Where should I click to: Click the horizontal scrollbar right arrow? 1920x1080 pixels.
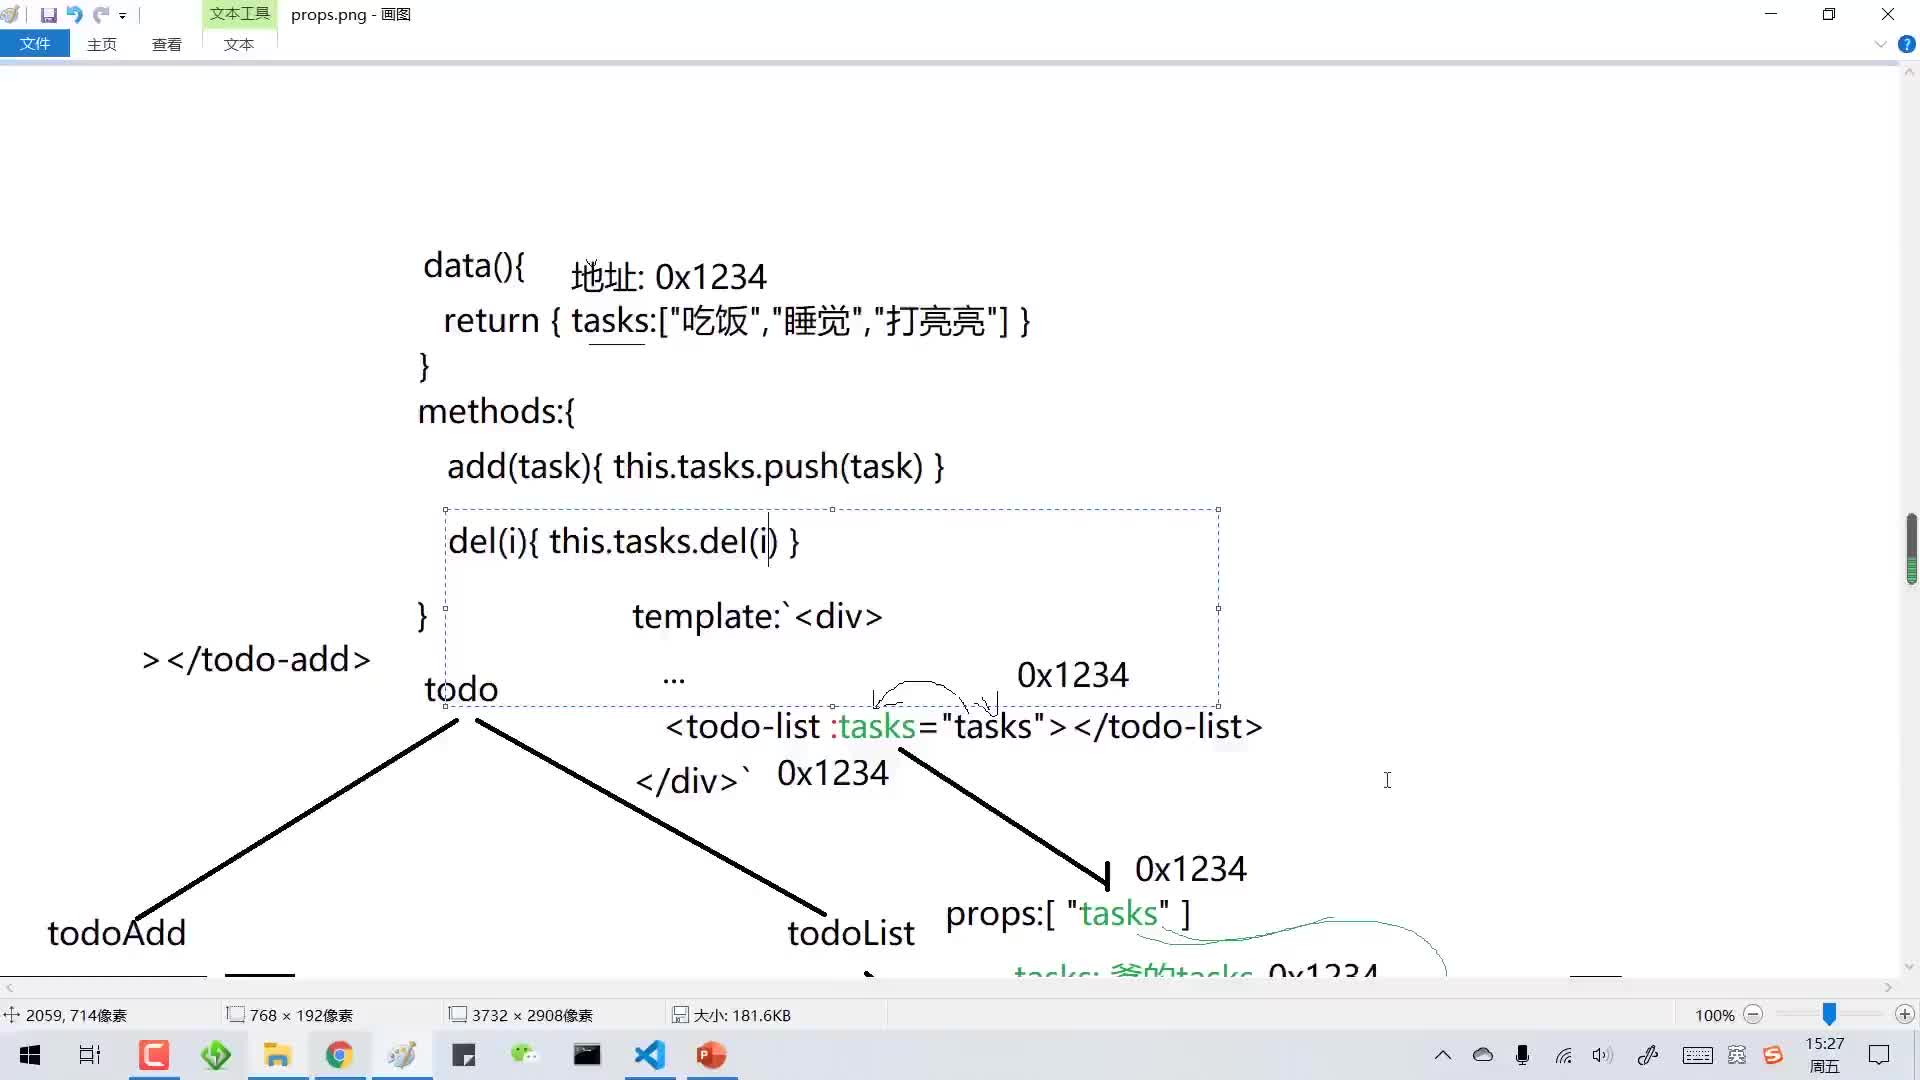coord(1889,987)
